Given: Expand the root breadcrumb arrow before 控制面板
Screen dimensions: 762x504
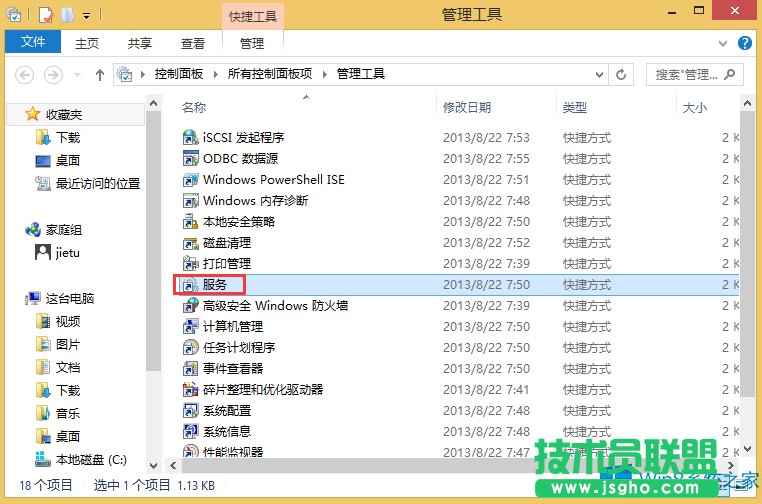Looking at the screenshot, I should click(x=142, y=74).
